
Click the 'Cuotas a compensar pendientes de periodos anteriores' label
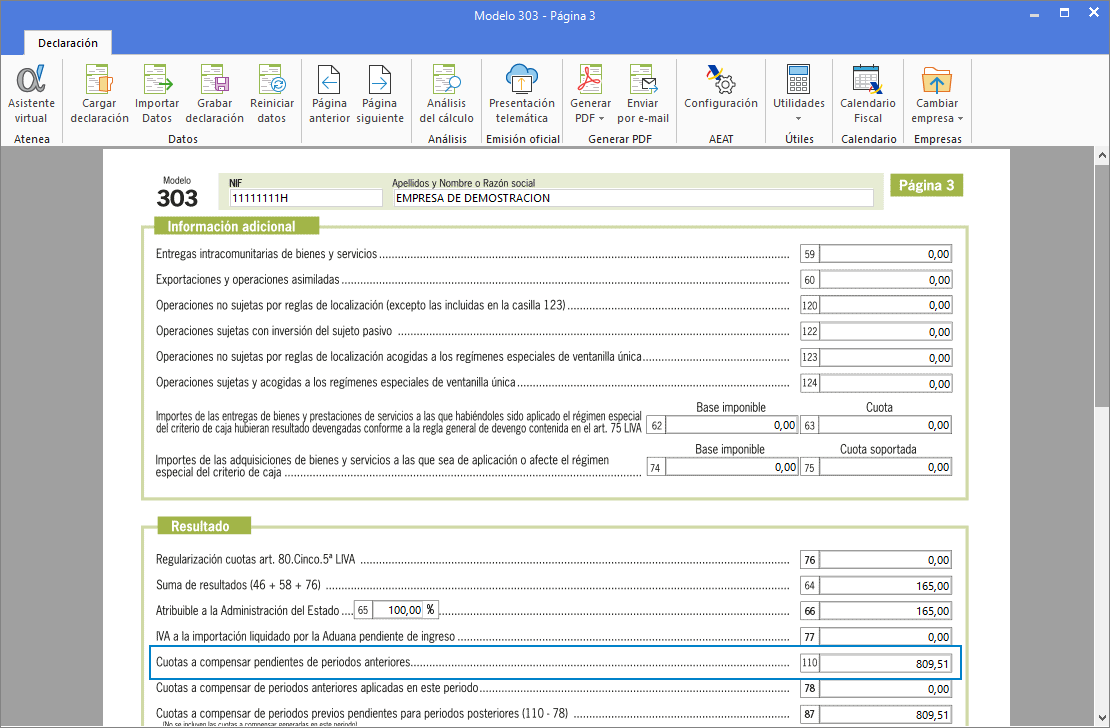click(283, 662)
